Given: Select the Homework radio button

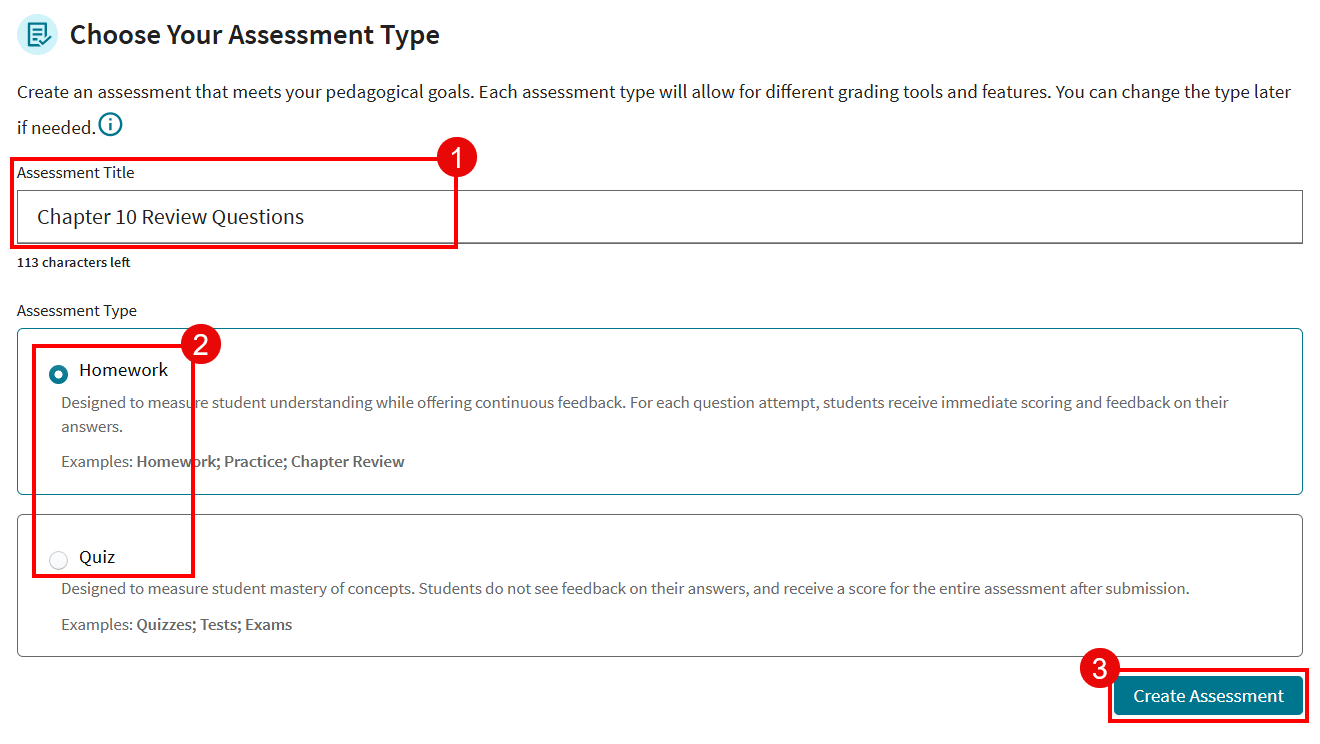Looking at the screenshot, I should click(59, 374).
